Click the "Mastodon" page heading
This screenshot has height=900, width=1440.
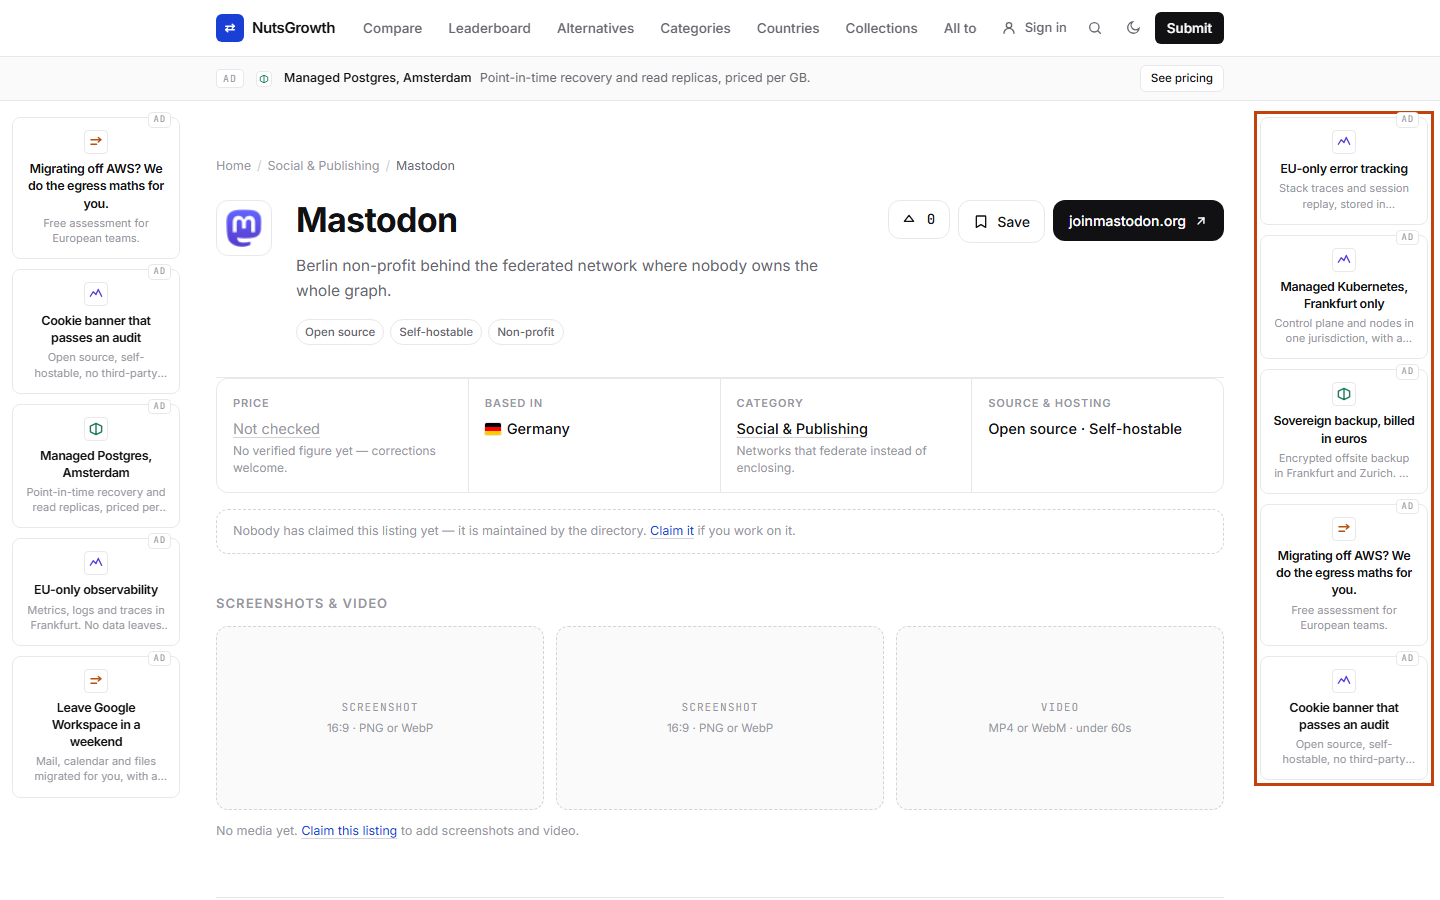[x=377, y=220]
